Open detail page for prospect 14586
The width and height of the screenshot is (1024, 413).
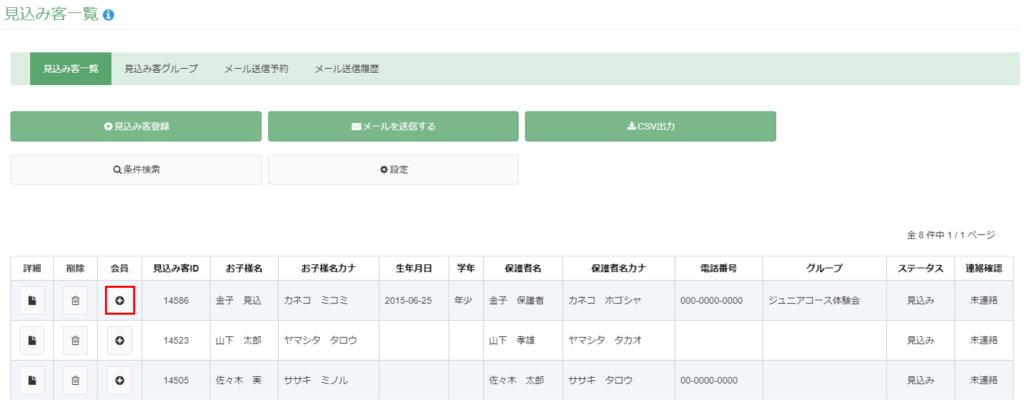[x=32, y=301]
